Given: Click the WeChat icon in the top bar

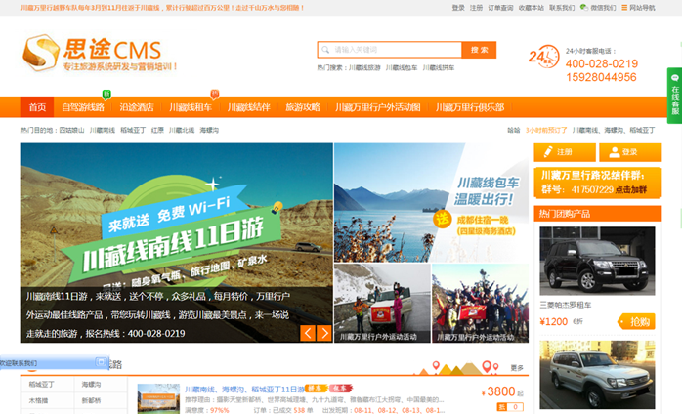Looking at the screenshot, I should pos(583,8).
